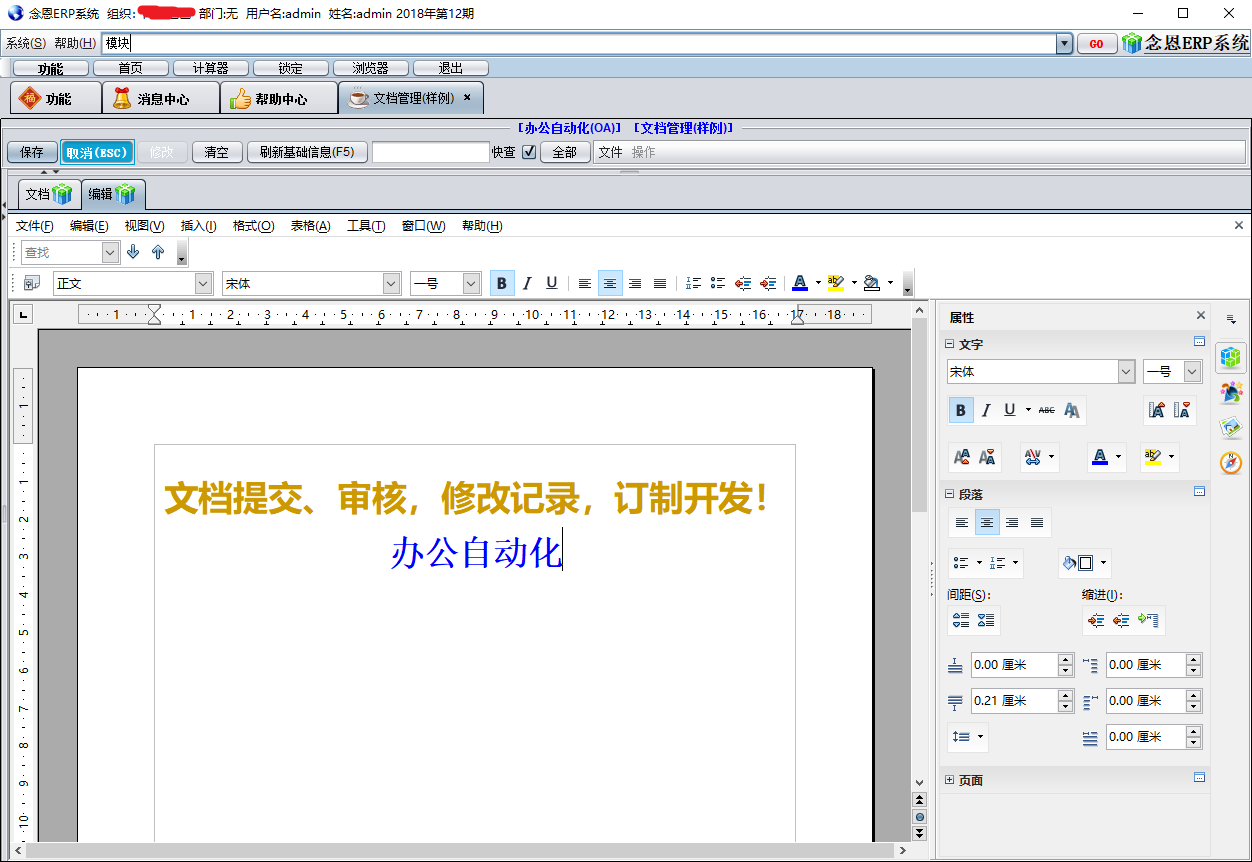Click strikethrough ABC icon in properties panel

1046,410
